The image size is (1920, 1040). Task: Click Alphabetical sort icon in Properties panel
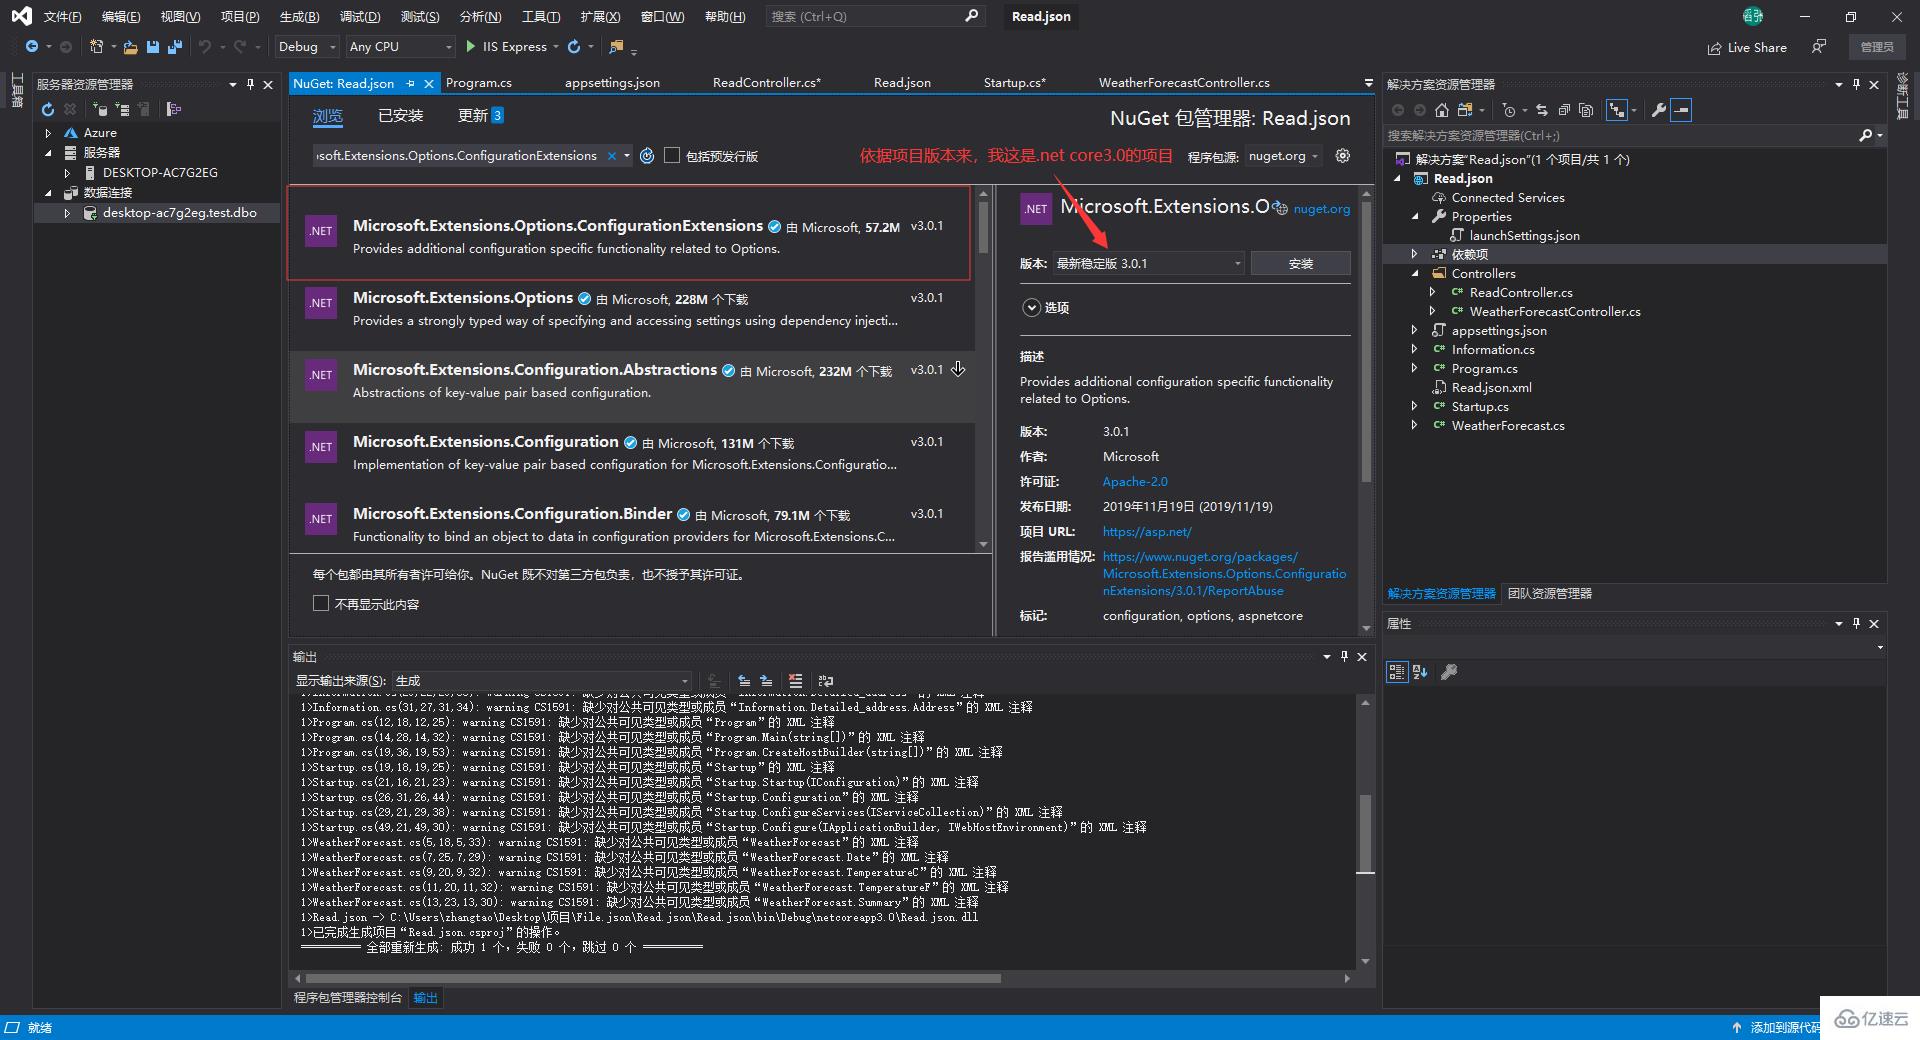click(x=1420, y=672)
